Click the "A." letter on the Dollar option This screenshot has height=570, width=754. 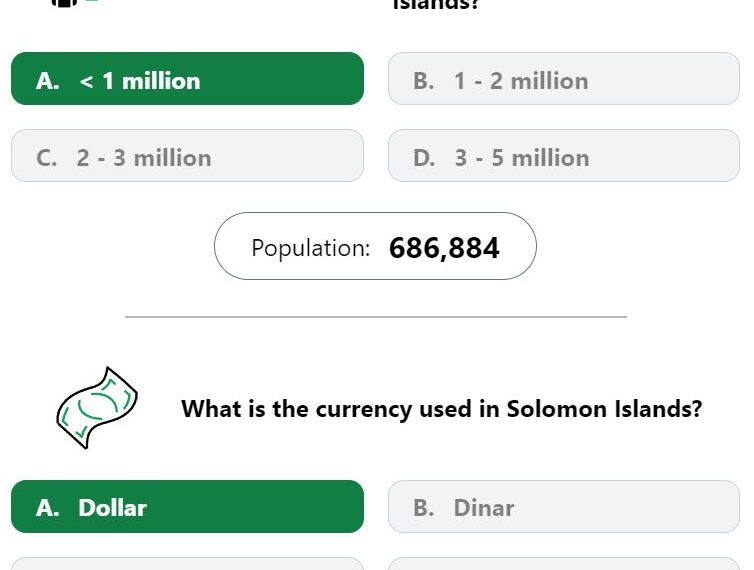[x=48, y=508]
